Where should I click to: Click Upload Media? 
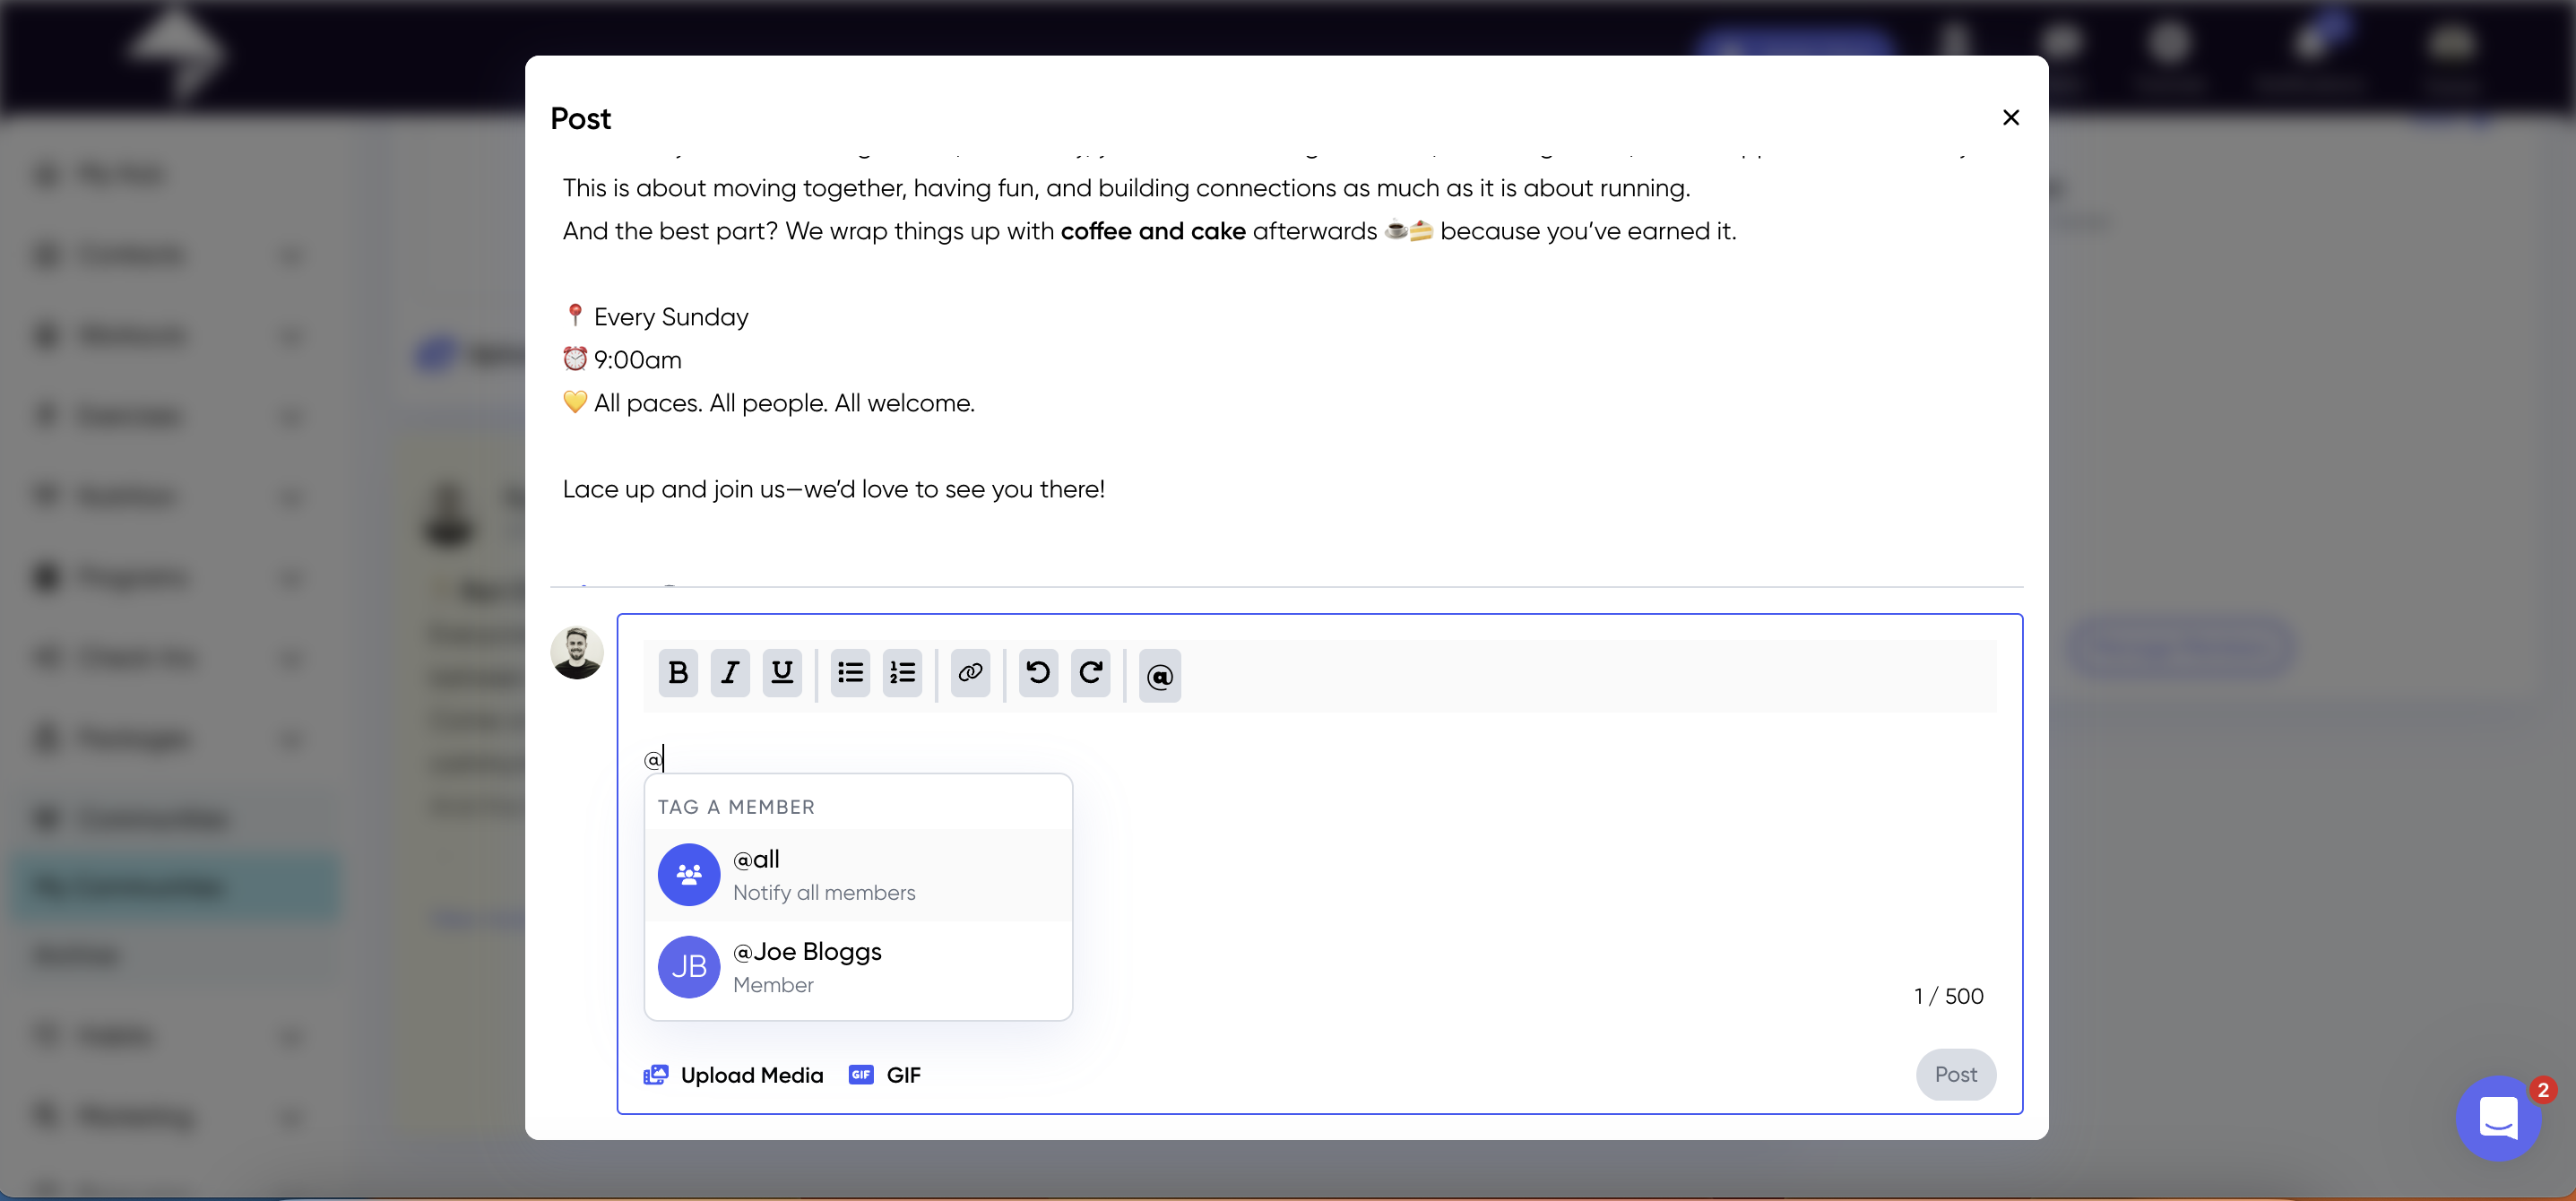pyautogui.click(x=733, y=1075)
